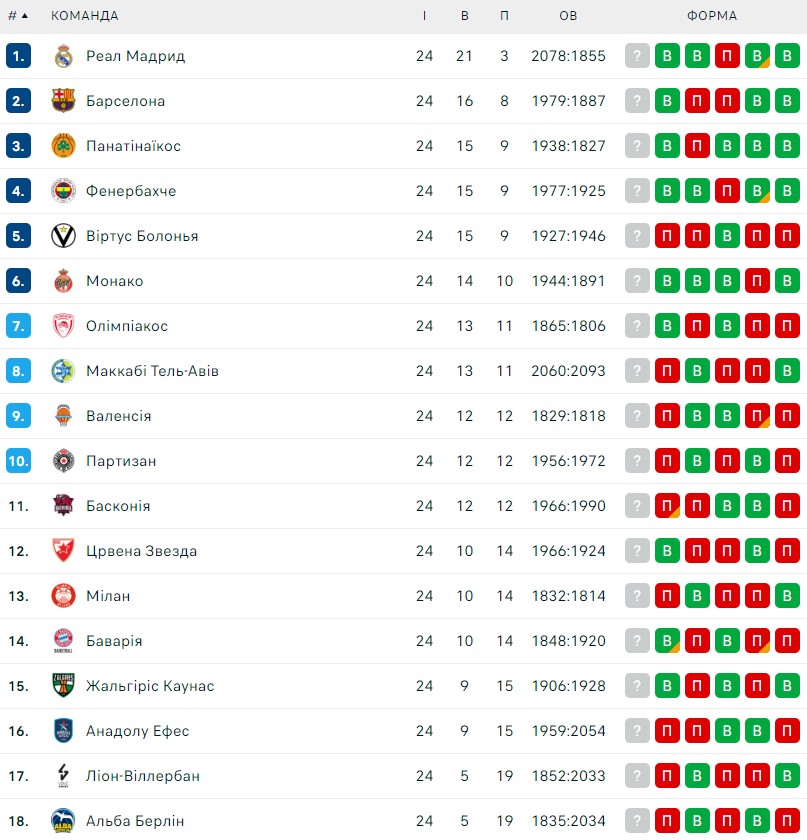This screenshot has height=840, width=807.
Task: Click the blue rank 1 position badge
Action: (18, 56)
